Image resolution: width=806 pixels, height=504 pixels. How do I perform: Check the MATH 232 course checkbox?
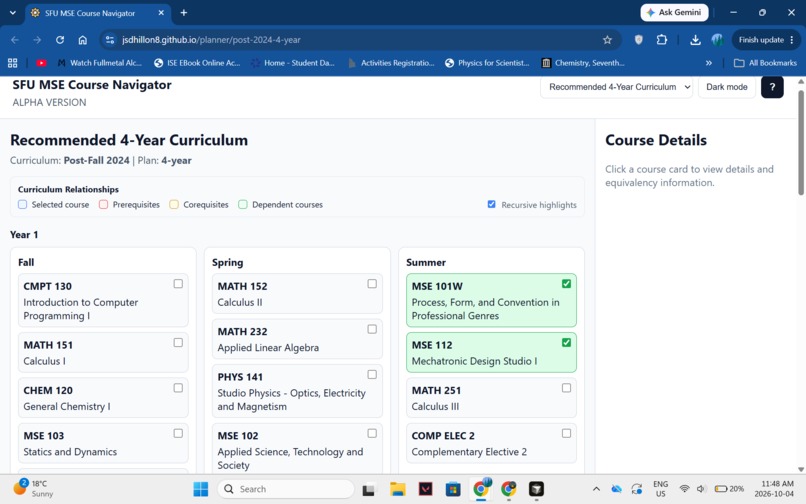coord(372,329)
